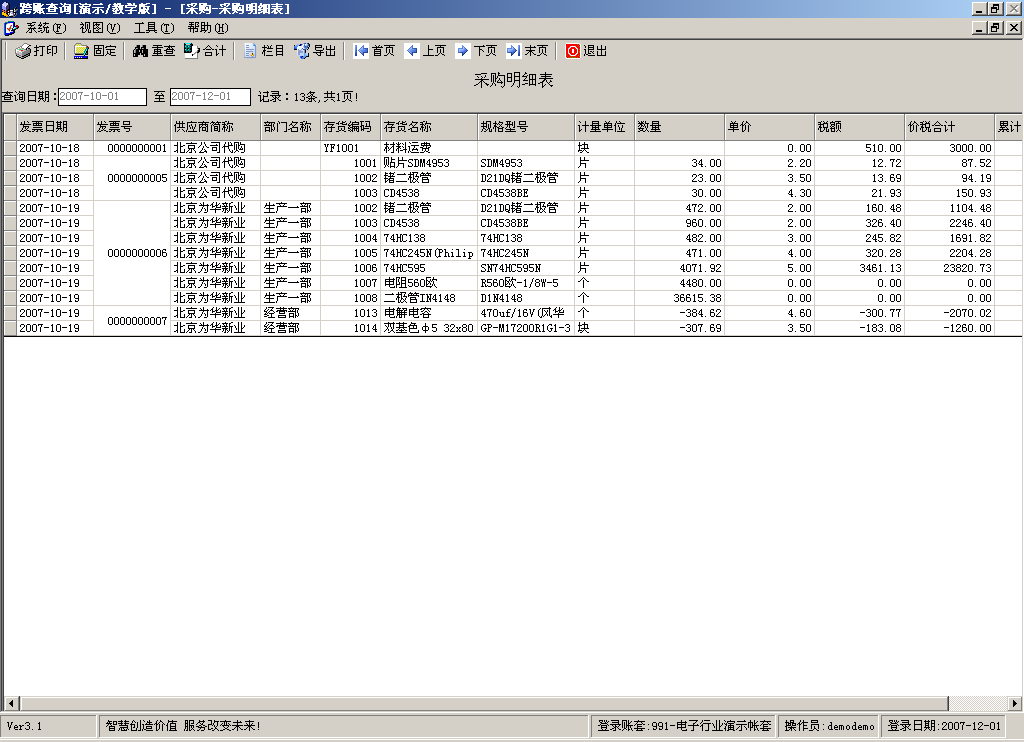Image resolution: width=1024 pixels, height=742 pixels.
Task: Click the red 退出 exit icon
Action: point(573,51)
